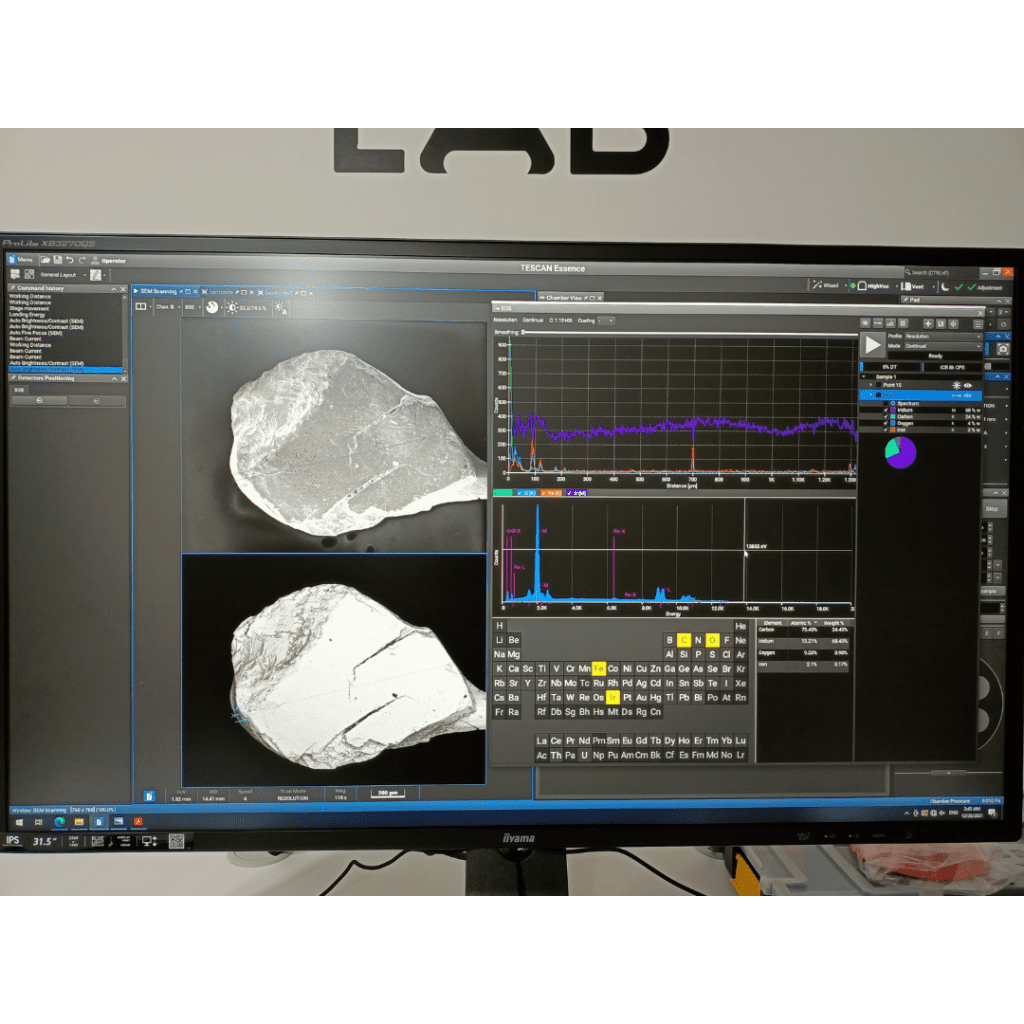Select Ir in the periodic table
This screenshot has height=1024, width=1024.
[613, 697]
